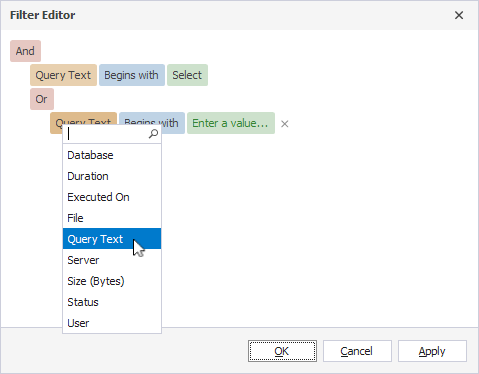
Task: Choose Database from the field list
Action: pyautogui.click(x=112, y=155)
